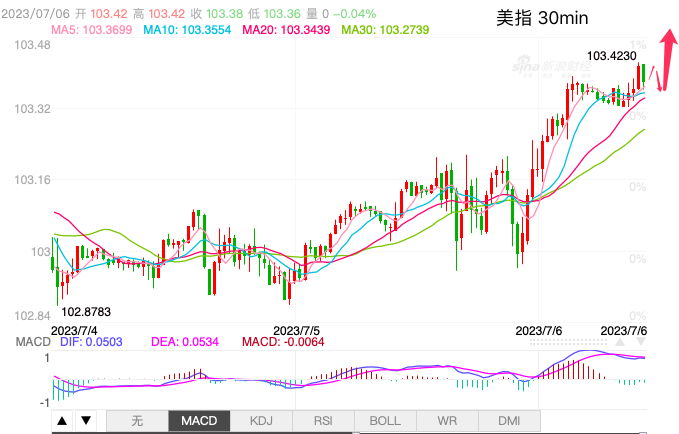Image resolution: width=679 pixels, height=434 pixels.
Task: Switch to the RSI indicator tab
Action: 323,421
